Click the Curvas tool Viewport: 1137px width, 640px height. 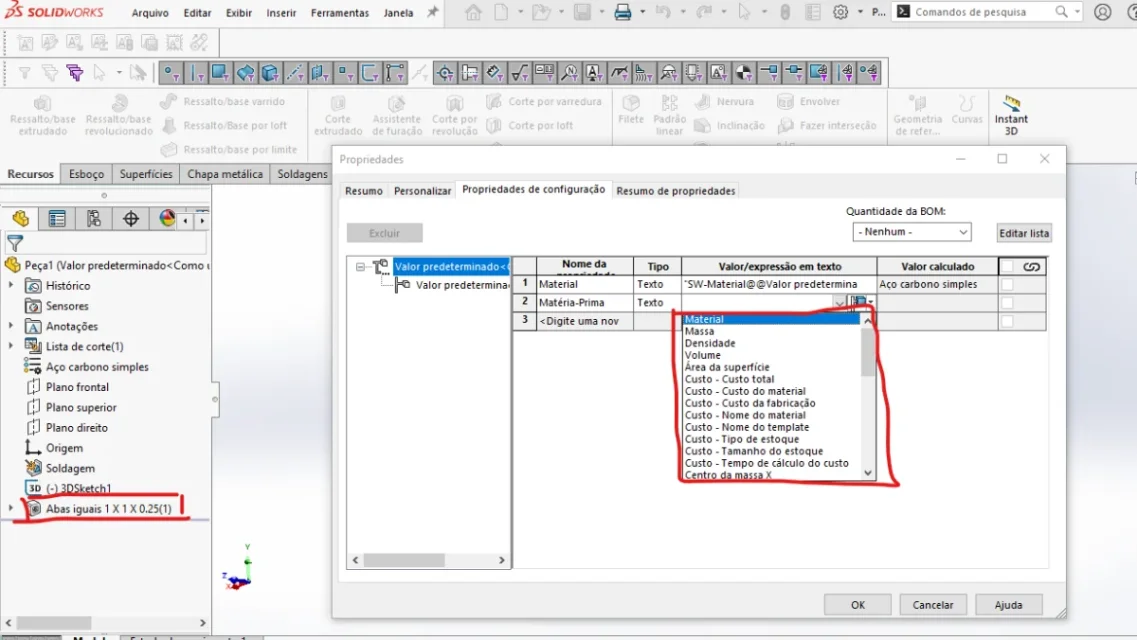click(967, 110)
